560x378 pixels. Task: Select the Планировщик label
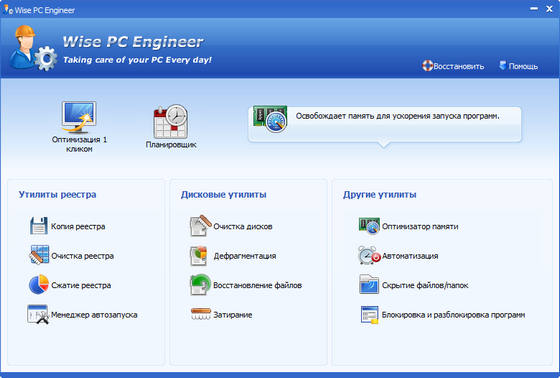point(171,145)
